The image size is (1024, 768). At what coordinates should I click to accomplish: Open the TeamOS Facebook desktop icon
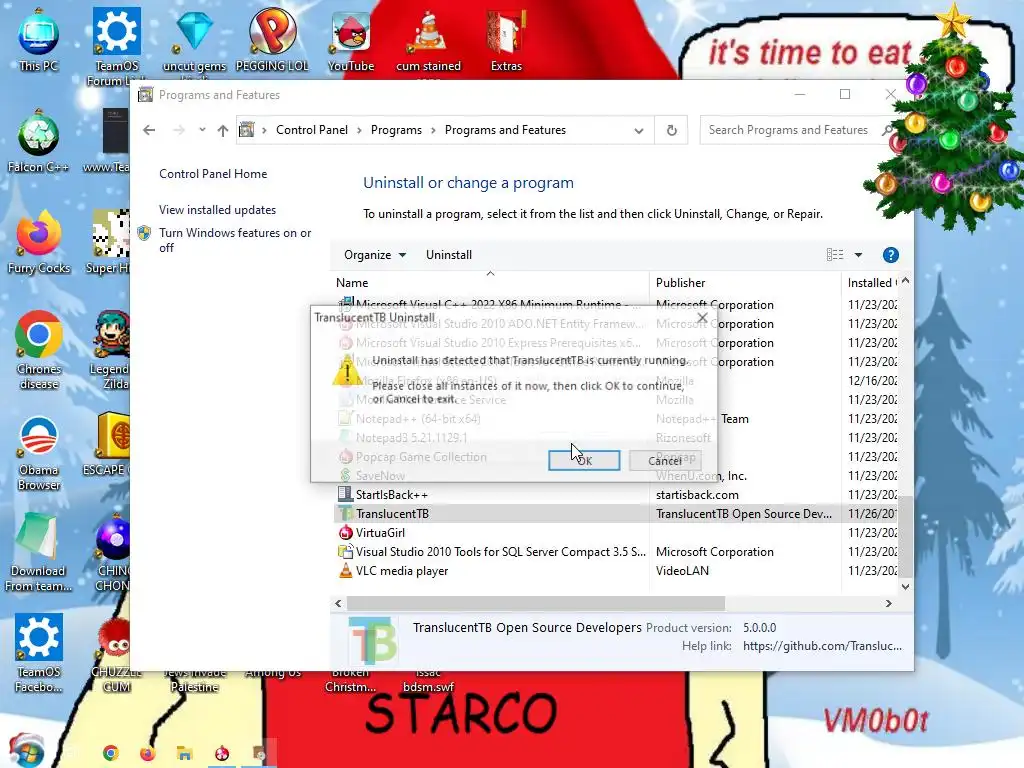(39, 653)
